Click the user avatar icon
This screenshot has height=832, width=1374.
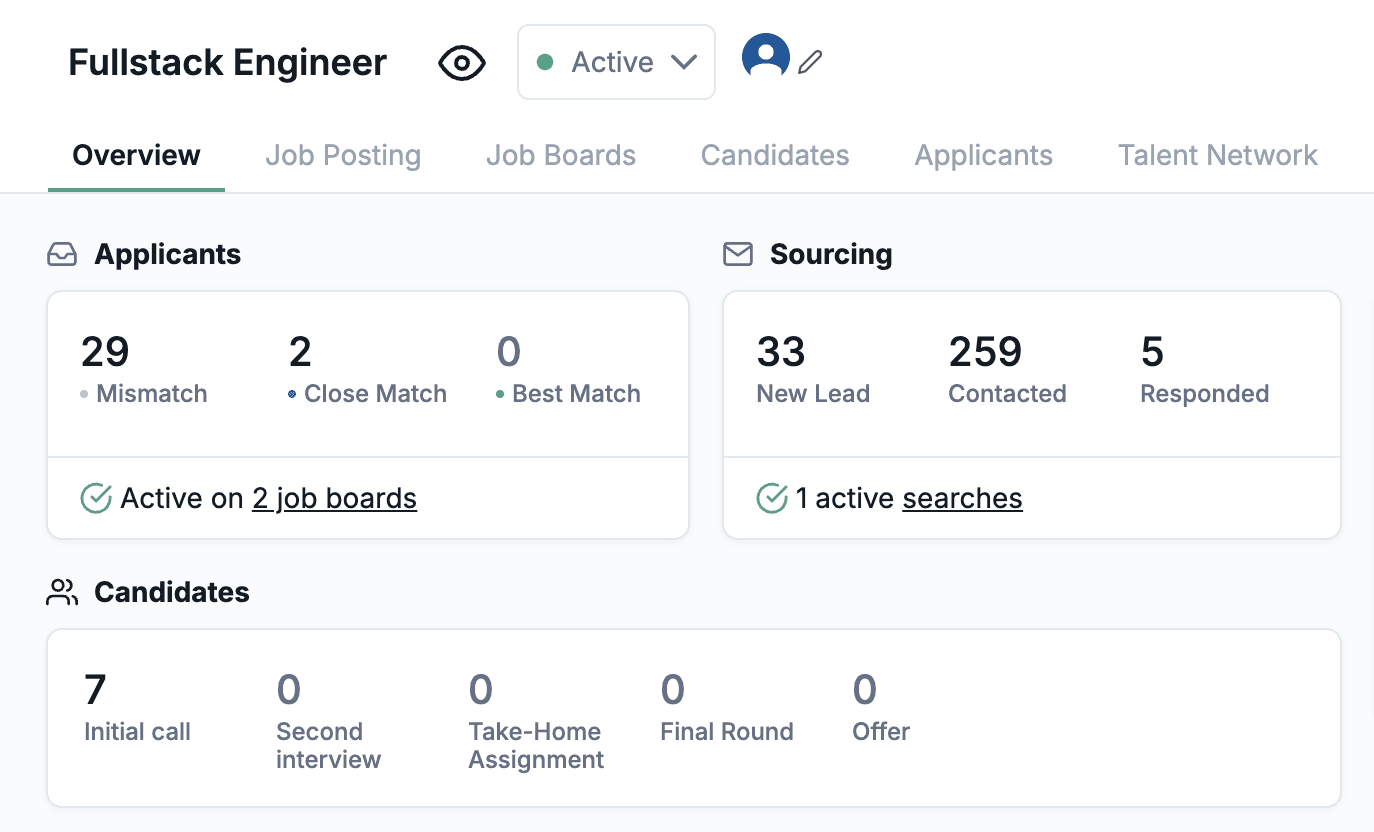(765, 57)
